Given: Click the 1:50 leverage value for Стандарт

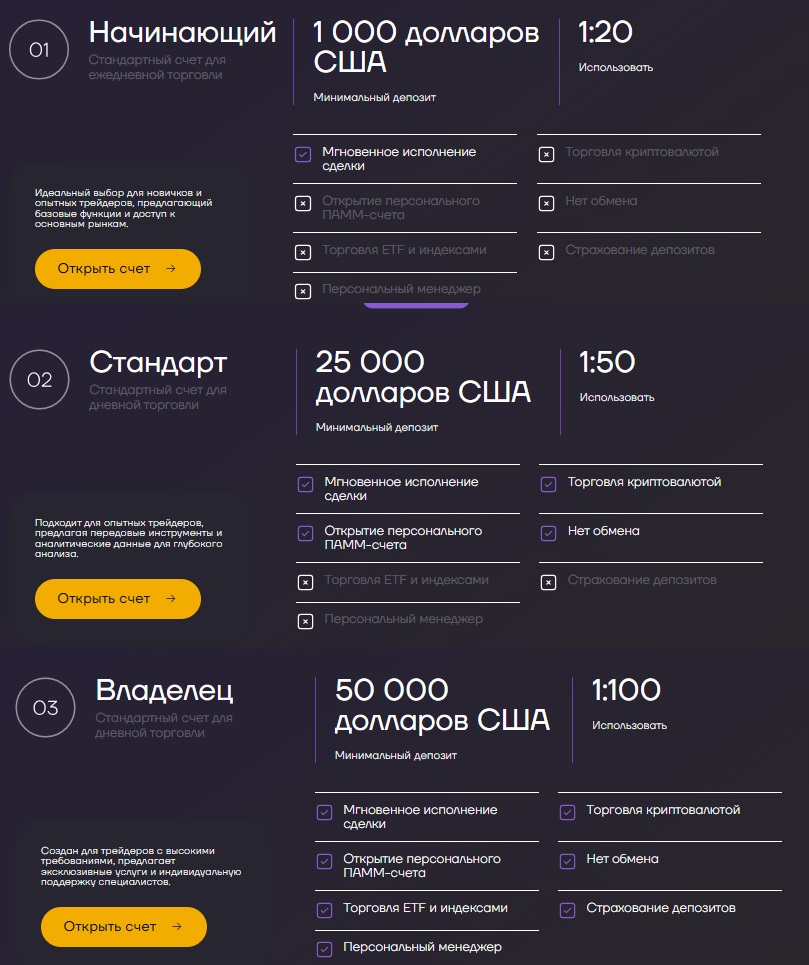Looking at the screenshot, I should pos(607,362).
